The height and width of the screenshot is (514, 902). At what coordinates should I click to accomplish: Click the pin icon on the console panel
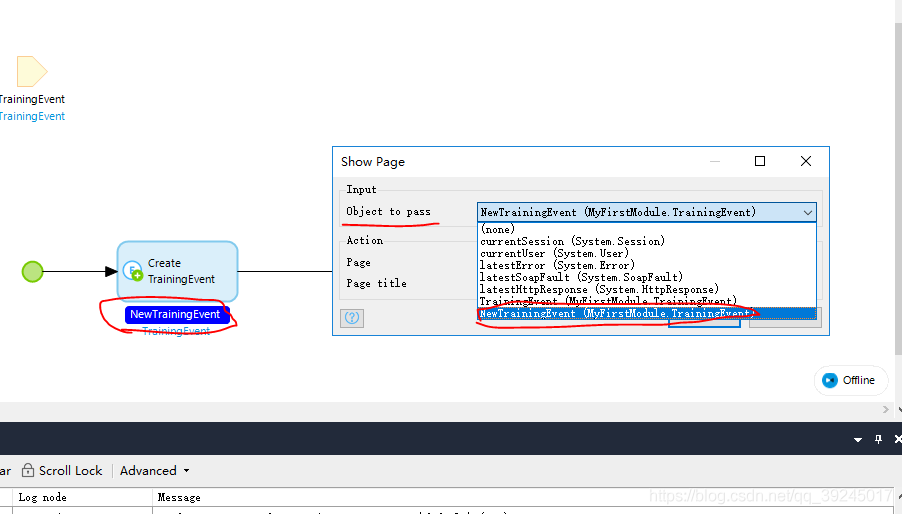[x=878, y=439]
